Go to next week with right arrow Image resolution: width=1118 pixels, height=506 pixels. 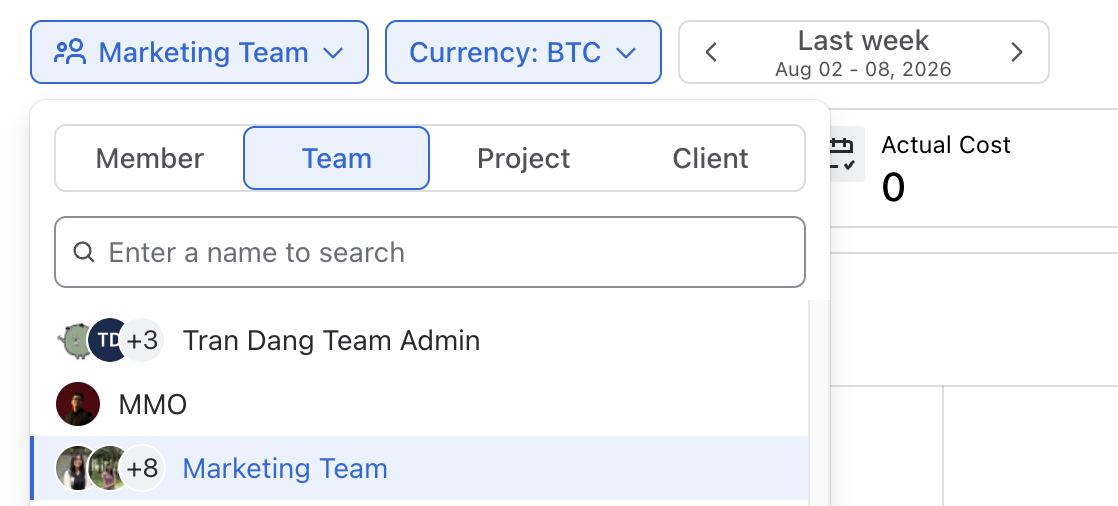pyautogui.click(x=1017, y=52)
